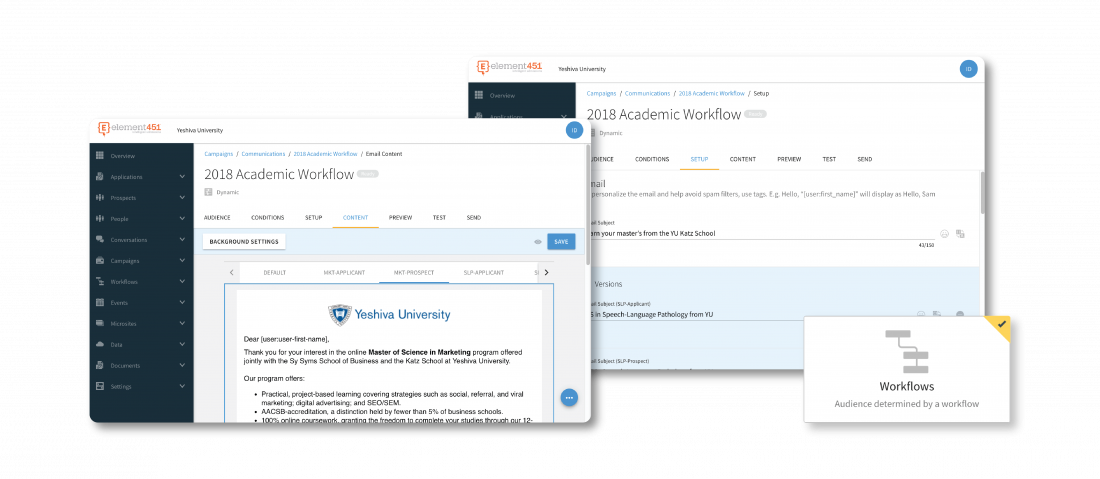Follow Campaigns breadcrumb in front window
The image size is (1100, 479).
click(x=218, y=154)
